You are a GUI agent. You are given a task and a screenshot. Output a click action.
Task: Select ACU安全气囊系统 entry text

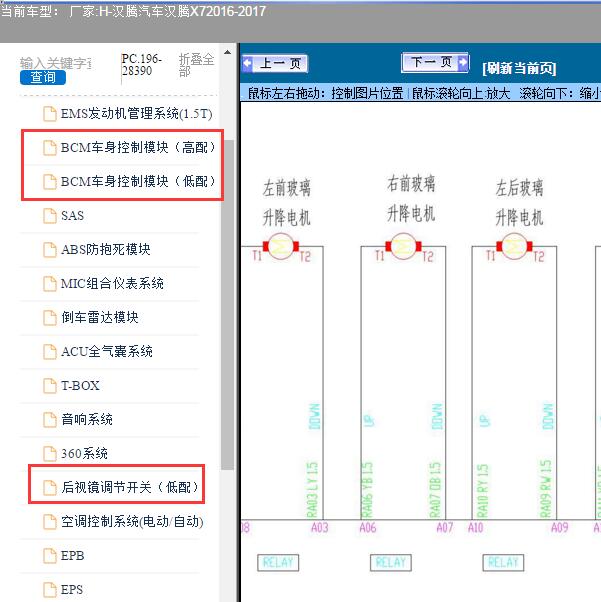click(x=106, y=351)
